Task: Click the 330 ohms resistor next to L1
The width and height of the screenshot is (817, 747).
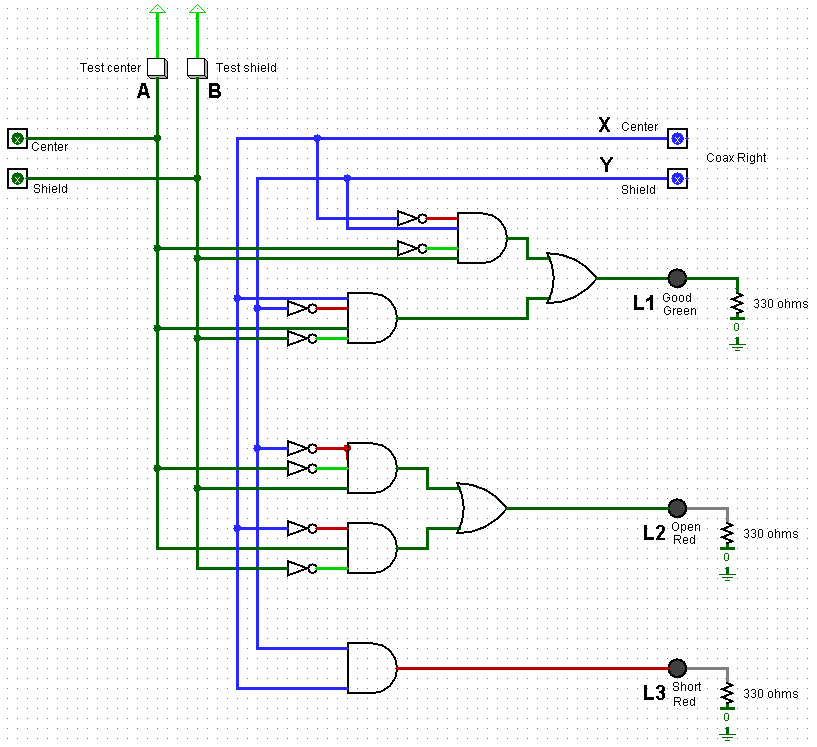Action: (738, 303)
